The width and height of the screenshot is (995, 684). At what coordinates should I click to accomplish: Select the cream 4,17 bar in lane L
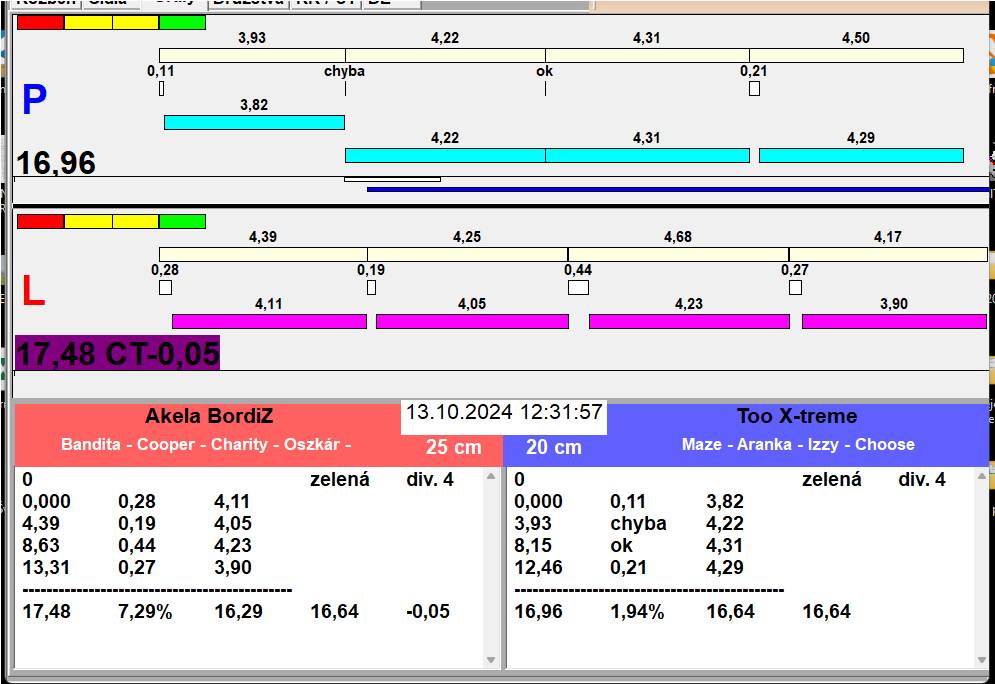coord(888,254)
